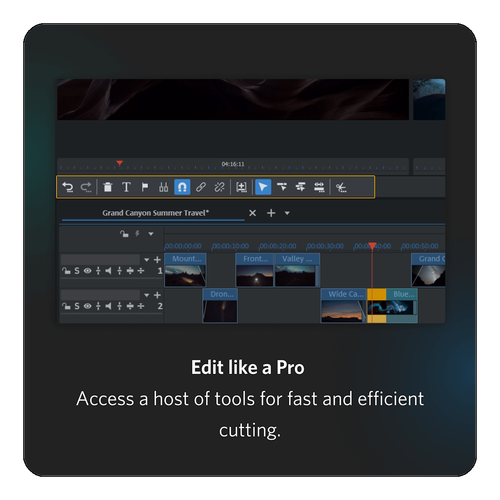The image size is (500, 500).
Task: Click the blue preview thumbnail on the right
Action: tap(429, 99)
